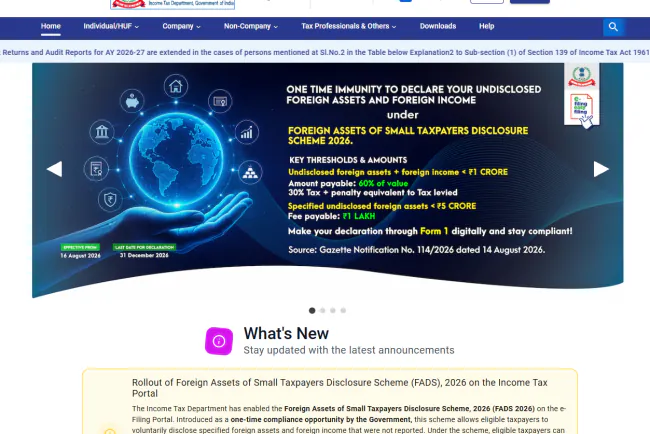Click the globe-in-hand banner illustration
This screenshot has width=650, height=434.
click(174, 166)
